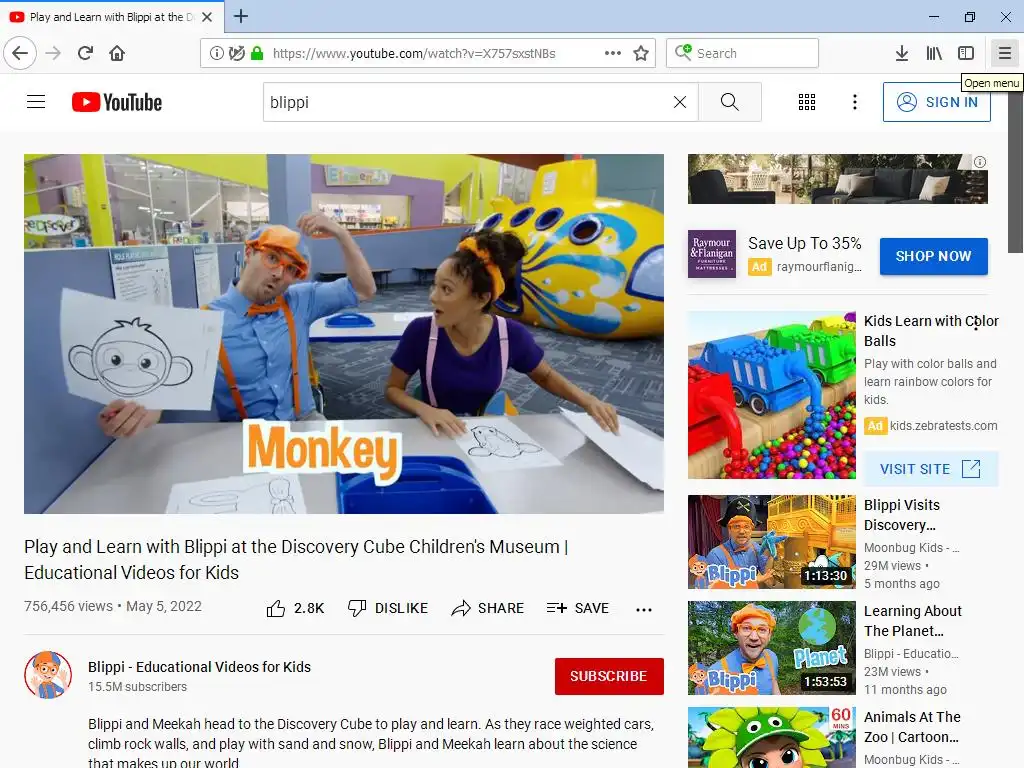Open the Animals At The Zoo | Cartoon... title
This screenshot has height=768, width=1024.
(x=912, y=727)
